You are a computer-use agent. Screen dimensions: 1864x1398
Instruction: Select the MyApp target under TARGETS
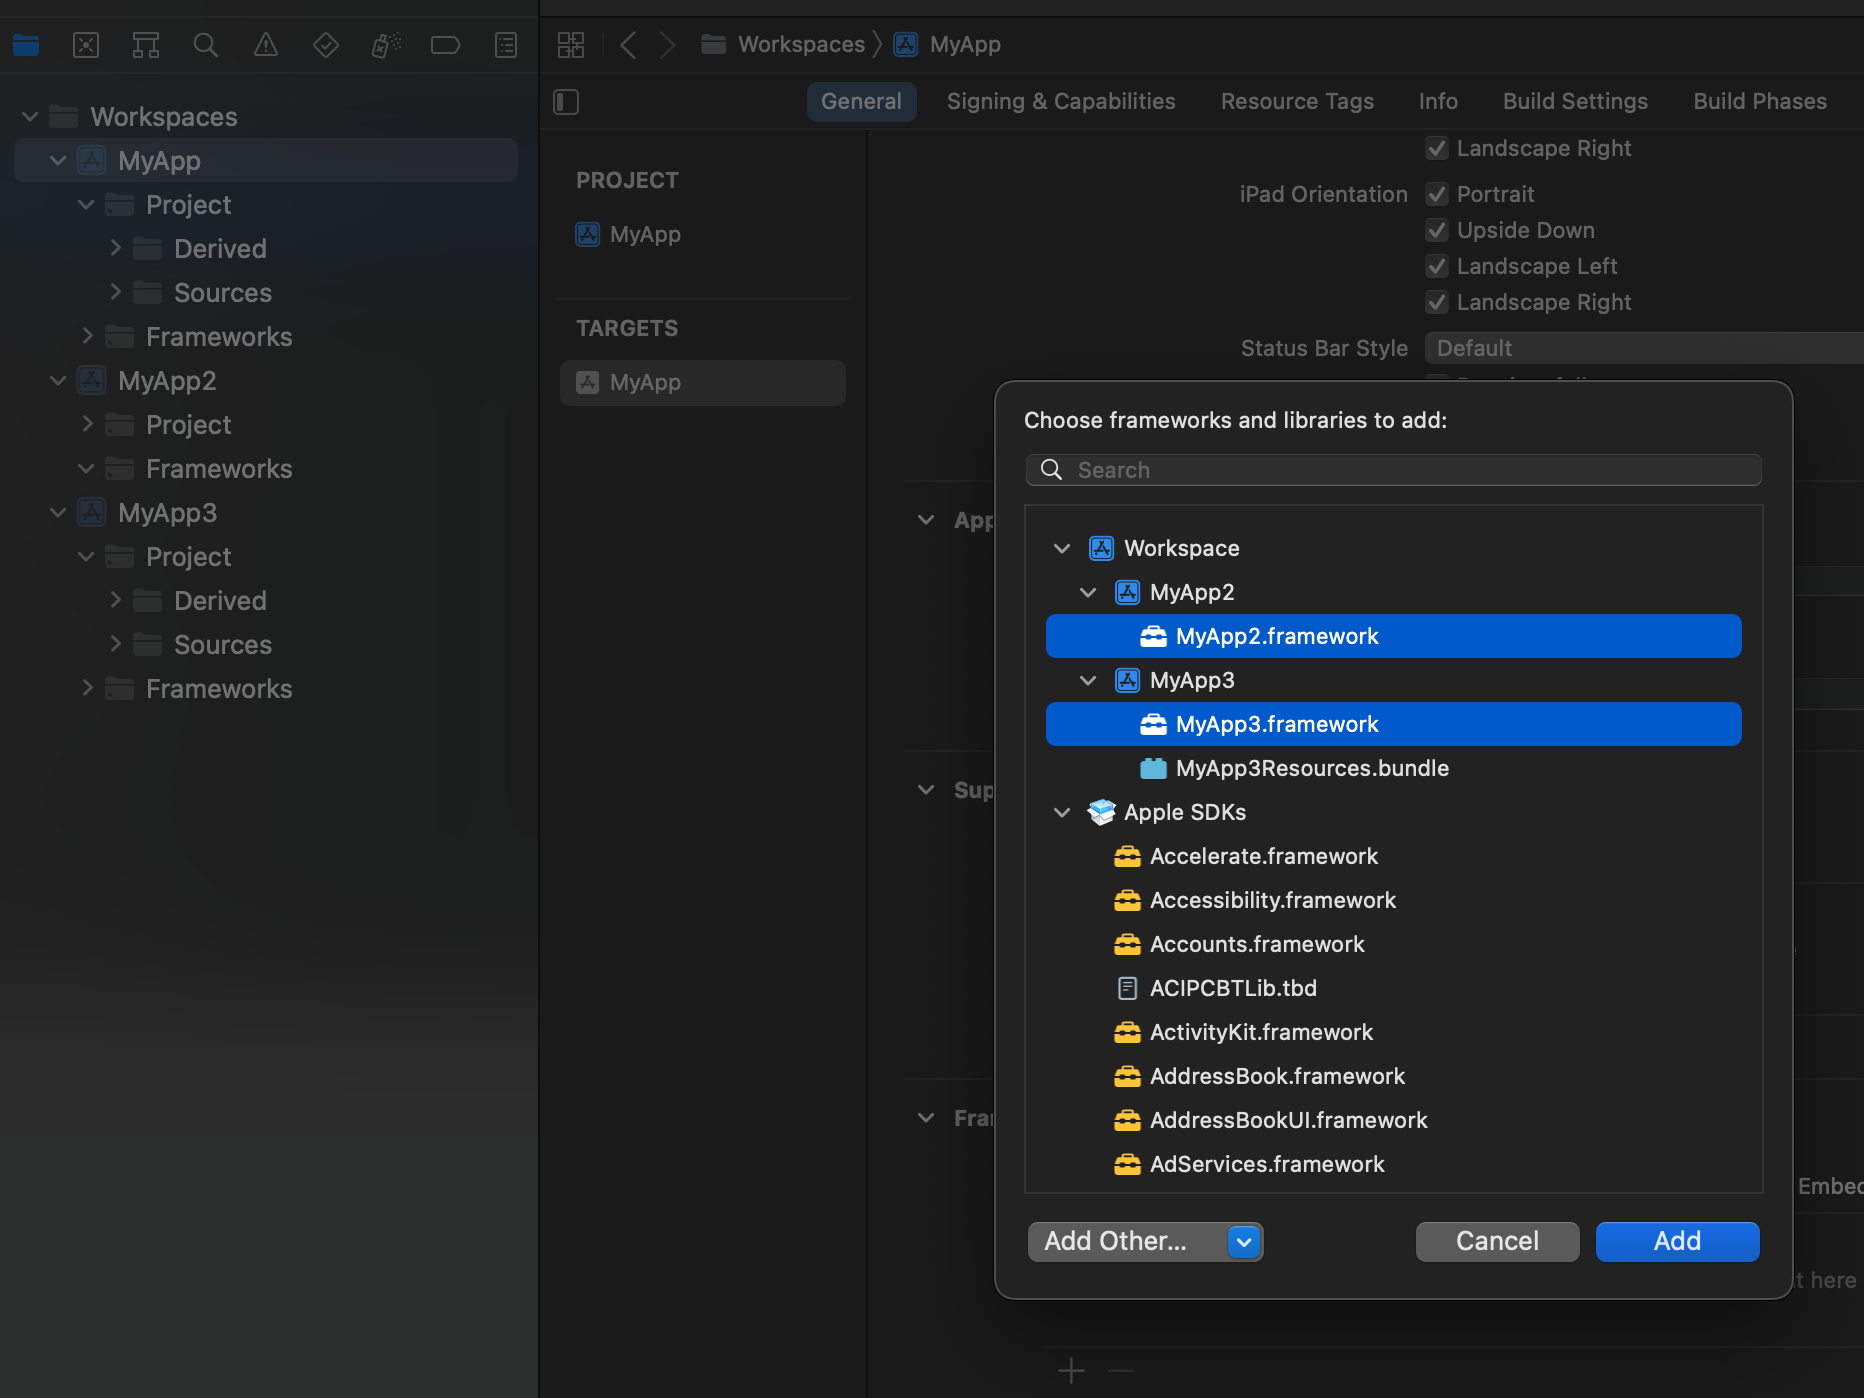point(703,383)
